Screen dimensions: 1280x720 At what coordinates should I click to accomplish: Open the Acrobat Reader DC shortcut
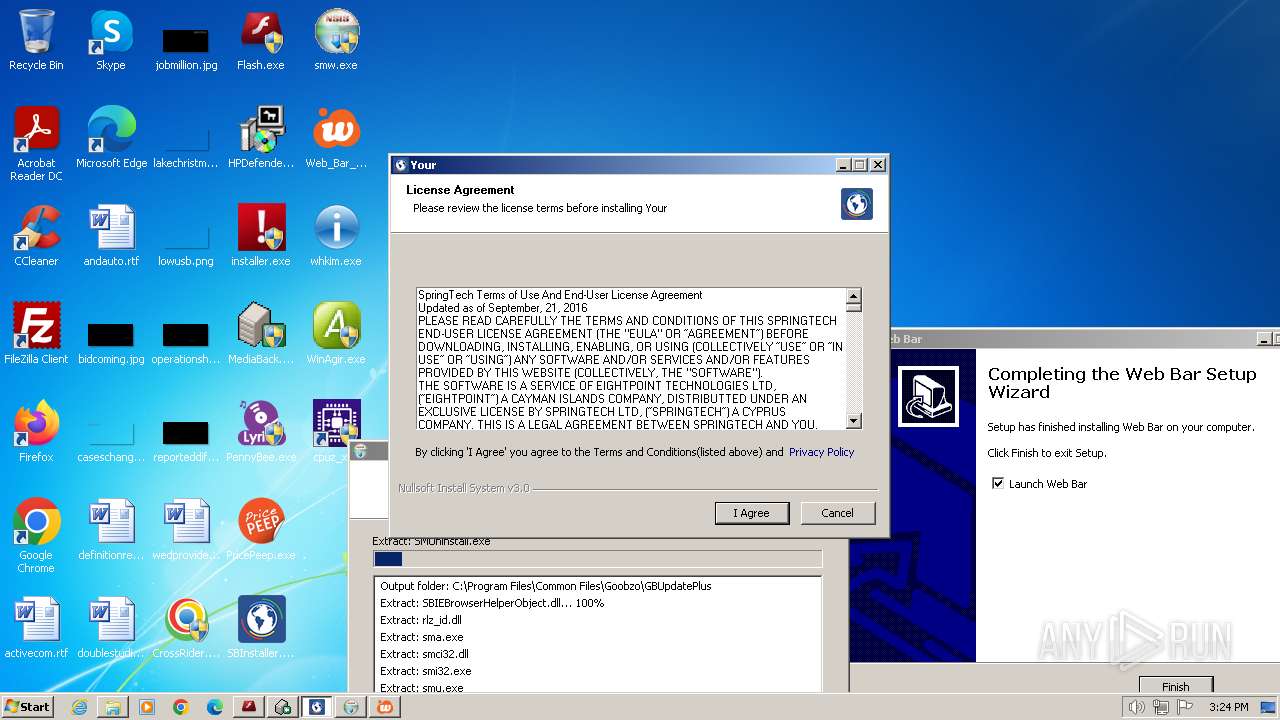(x=36, y=144)
